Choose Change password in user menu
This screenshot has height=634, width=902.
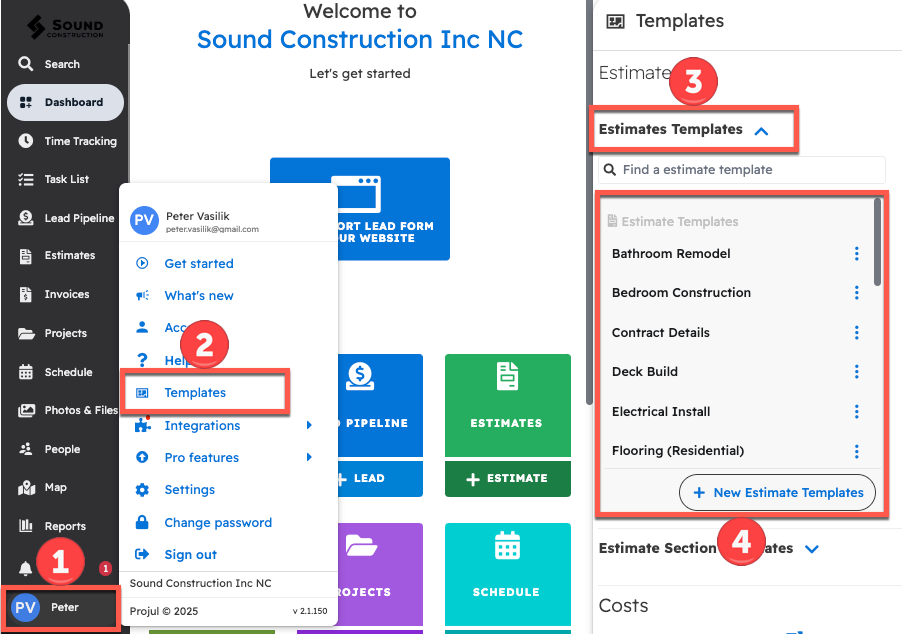(217, 522)
